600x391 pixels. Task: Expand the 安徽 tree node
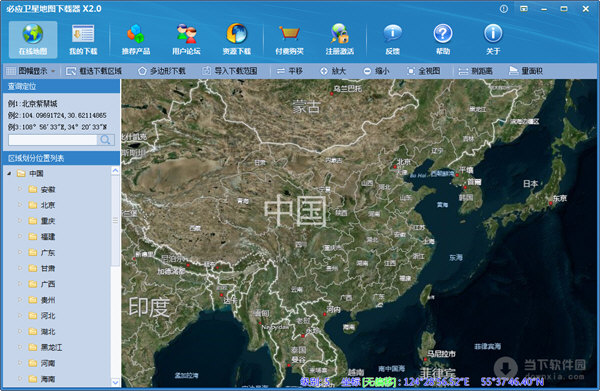click(20, 189)
